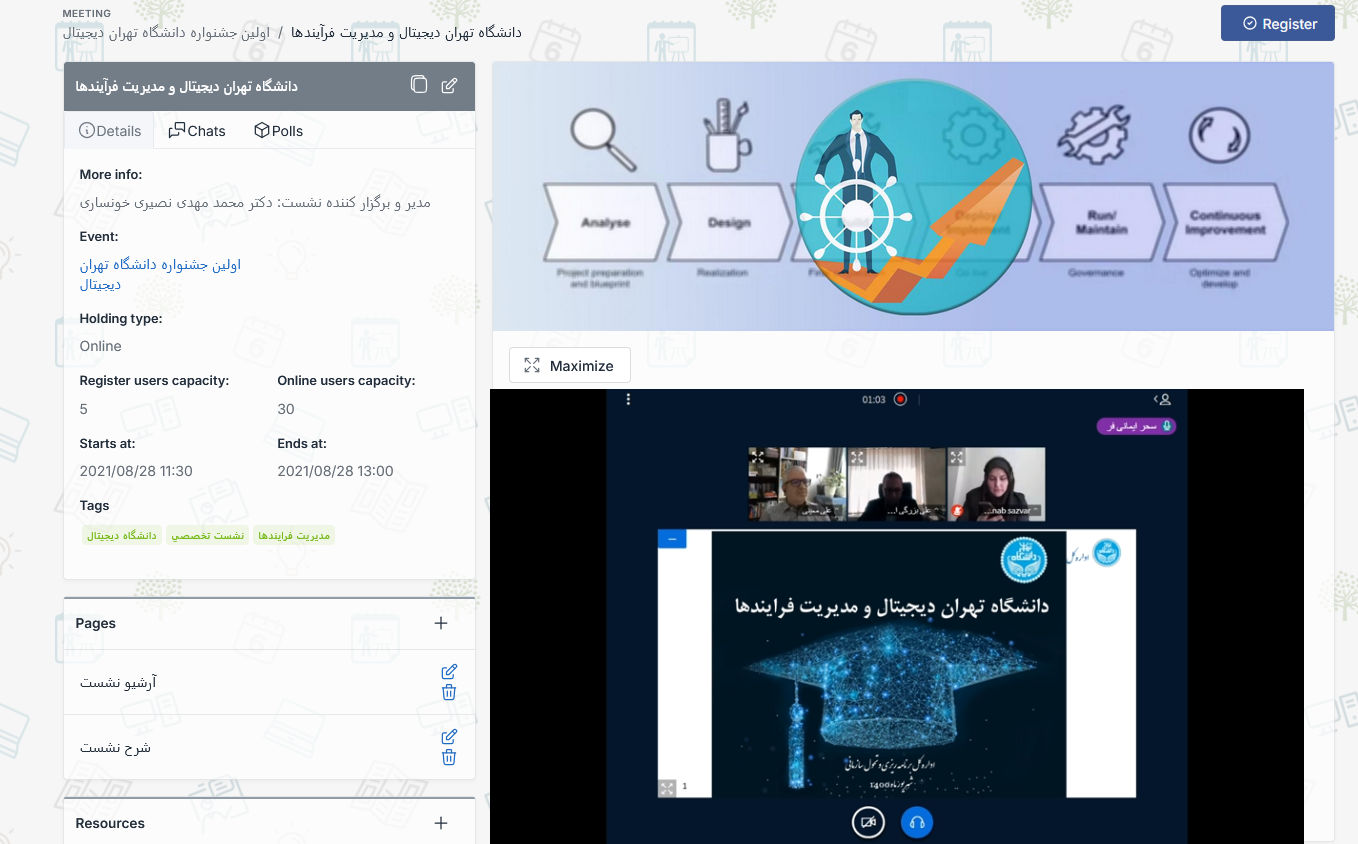Viewport: 1358px width, 844px height.
Task: Click the Starts at value 2021/08/28 11:30
Action: [136, 471]
